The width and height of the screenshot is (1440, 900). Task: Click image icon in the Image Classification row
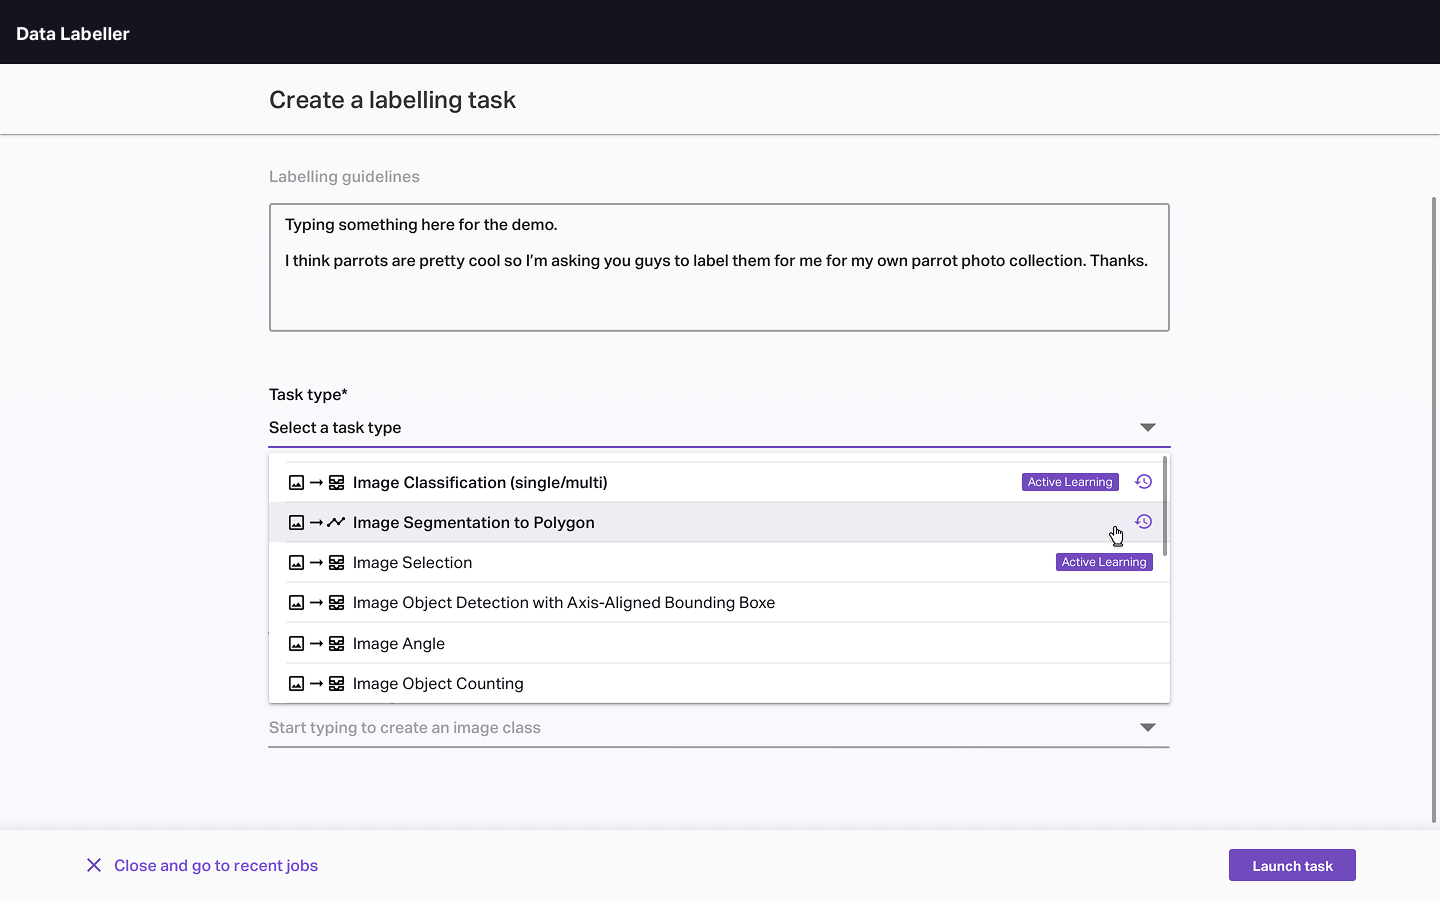(296, 483)
